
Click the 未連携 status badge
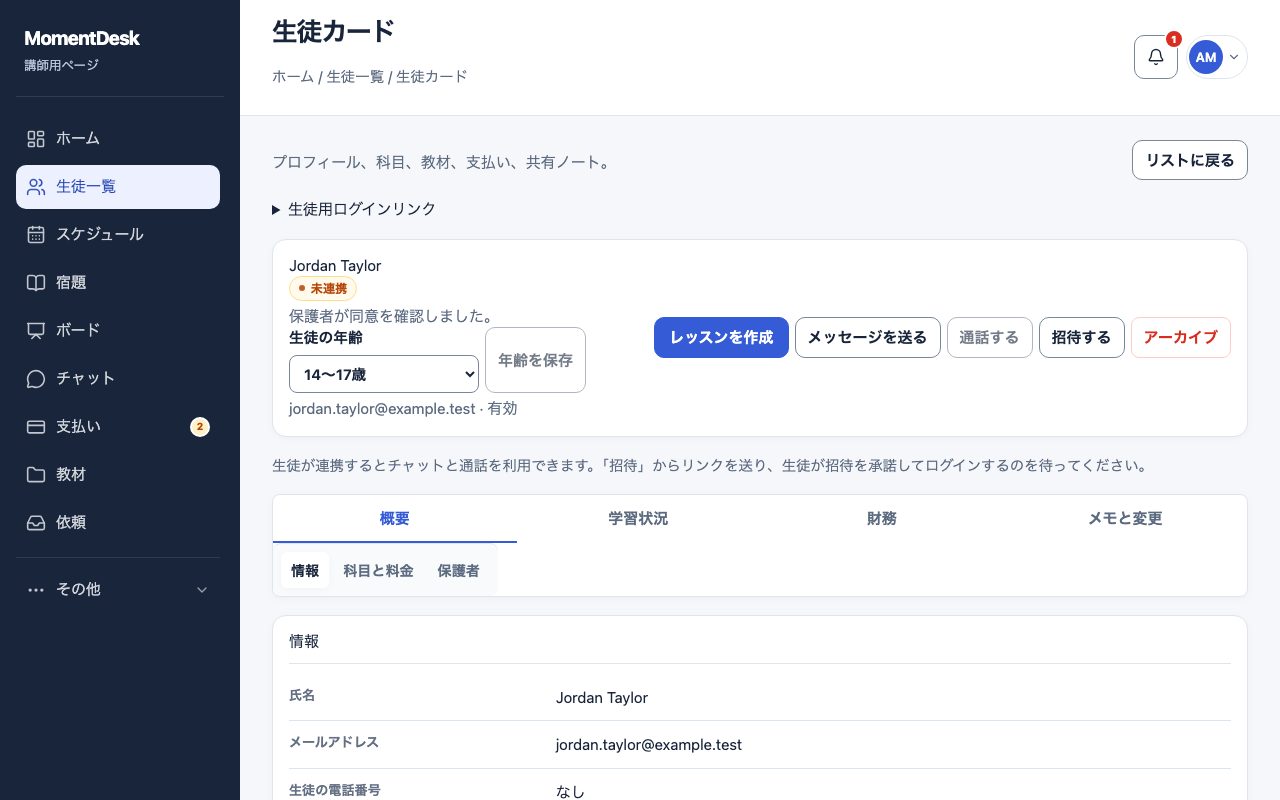pos(323,289)
